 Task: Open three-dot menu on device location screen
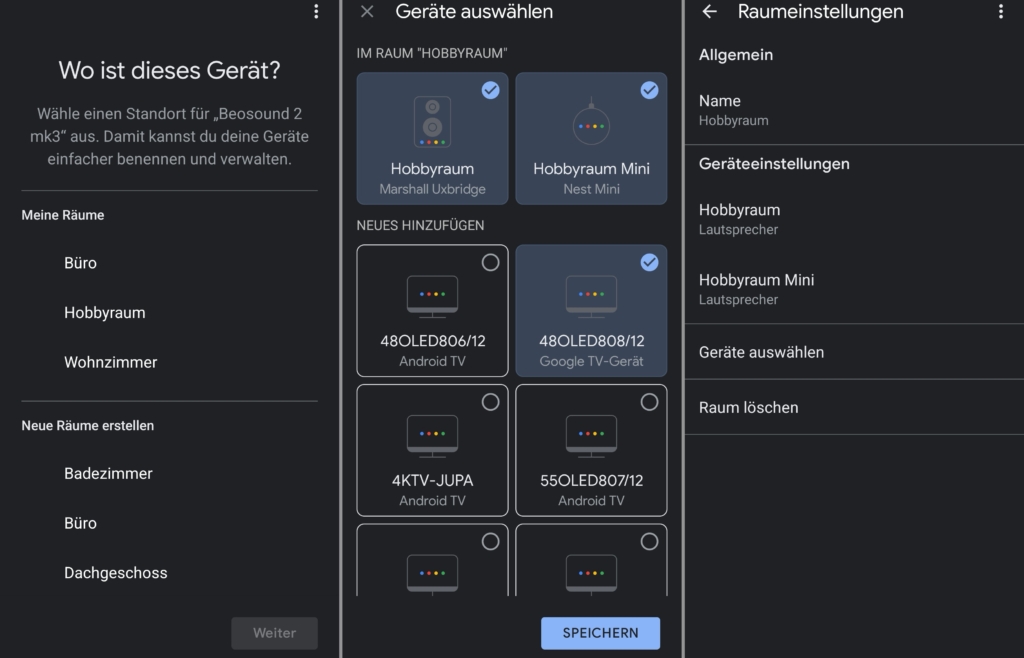316,12
